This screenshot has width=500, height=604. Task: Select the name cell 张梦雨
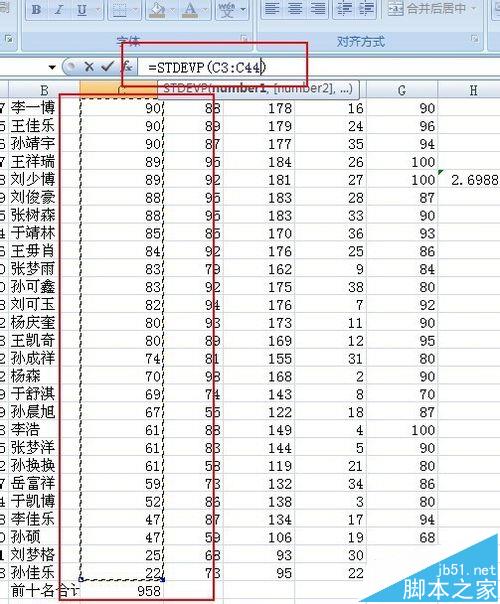coord(44,269)
